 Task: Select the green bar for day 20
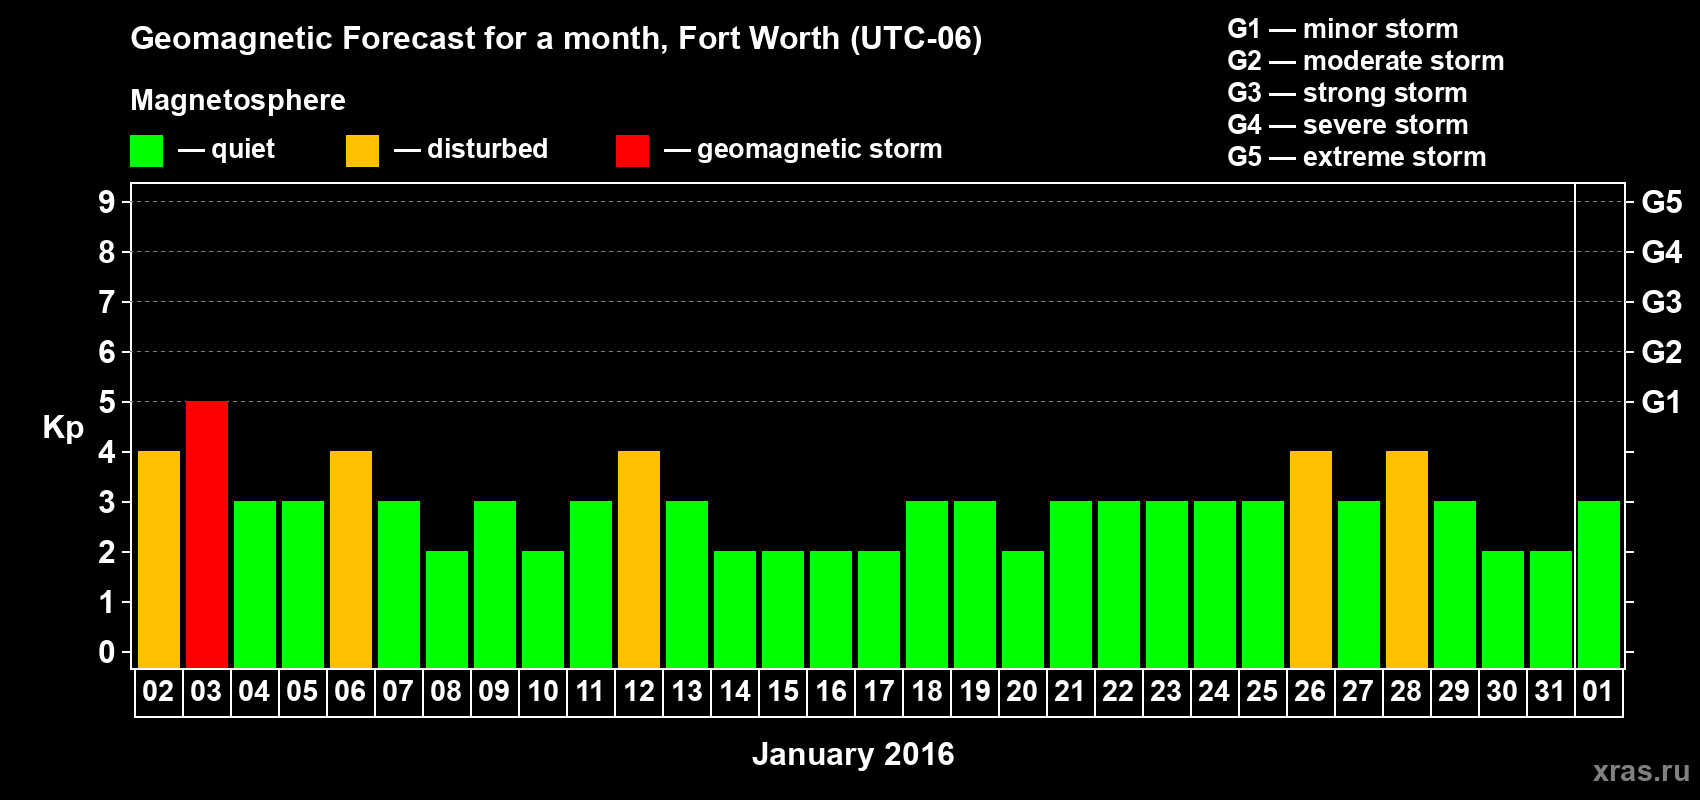(1023, 609)
